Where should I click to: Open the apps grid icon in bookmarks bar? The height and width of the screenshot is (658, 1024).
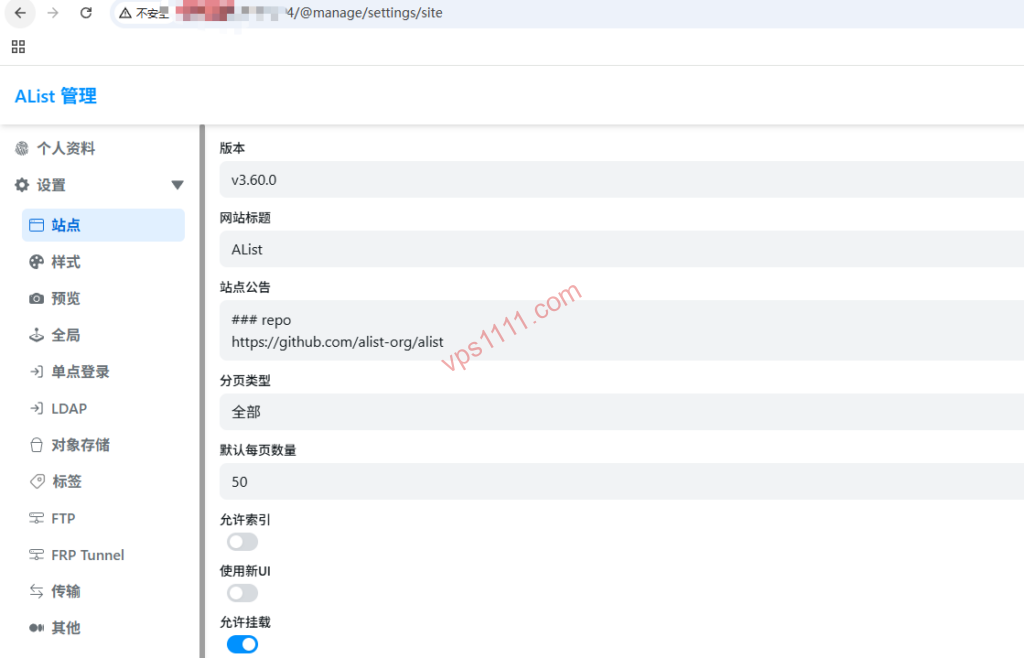click(18, 46)
